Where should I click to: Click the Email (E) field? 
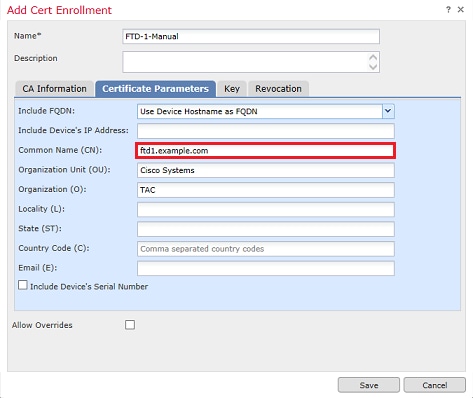pyautogui.click(x=266, y=268)
